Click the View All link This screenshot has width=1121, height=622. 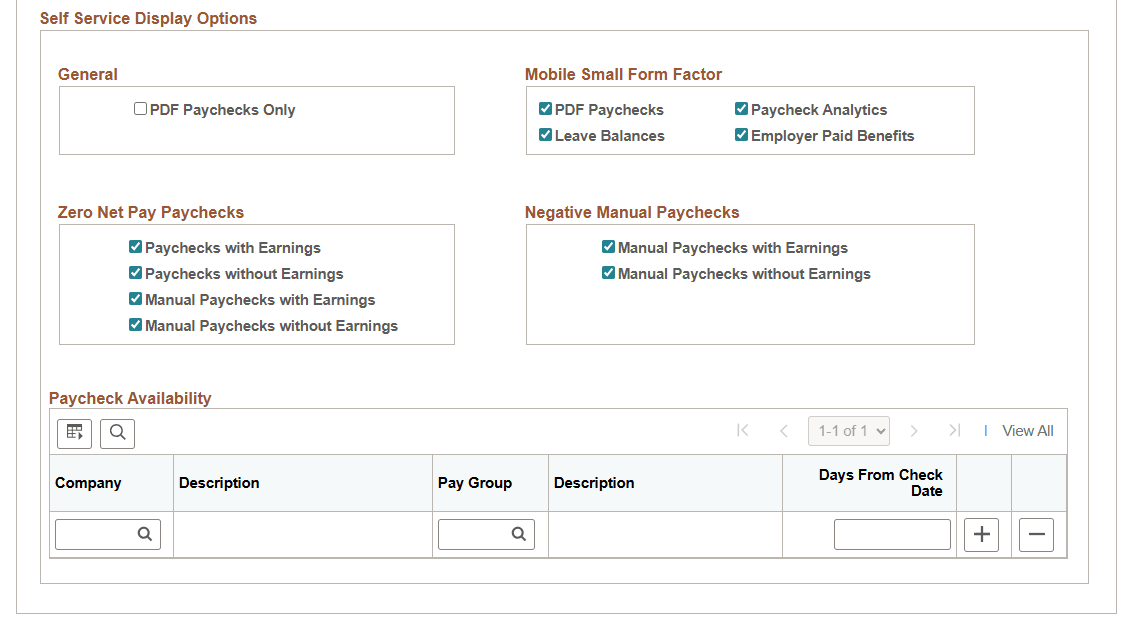coord(1028,430)
